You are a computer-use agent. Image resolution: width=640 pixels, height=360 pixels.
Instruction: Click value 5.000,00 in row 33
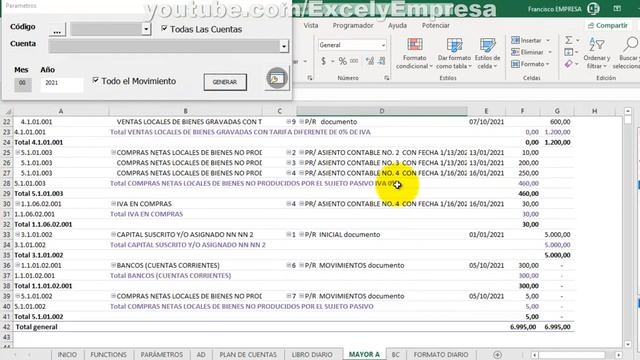(x=557, y=235)
